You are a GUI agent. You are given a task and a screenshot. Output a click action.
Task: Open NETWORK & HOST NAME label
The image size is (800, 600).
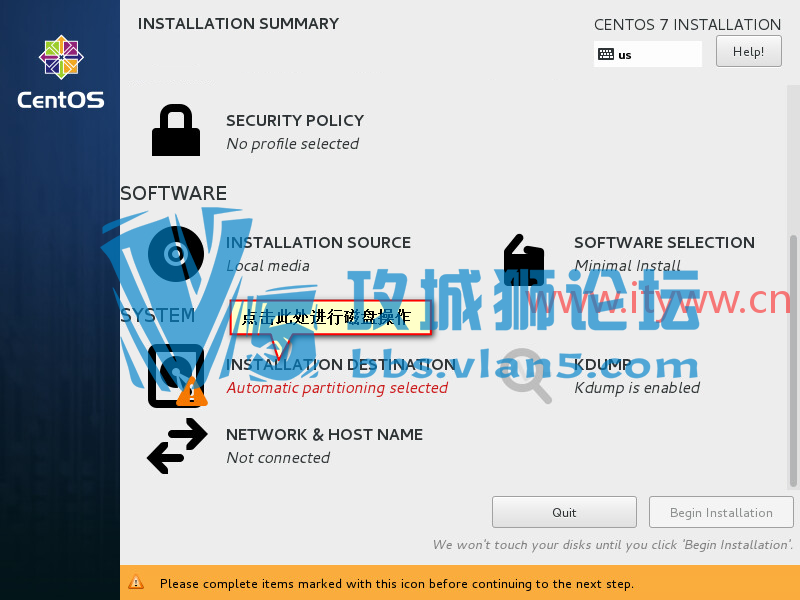click(x=324, y=434)
